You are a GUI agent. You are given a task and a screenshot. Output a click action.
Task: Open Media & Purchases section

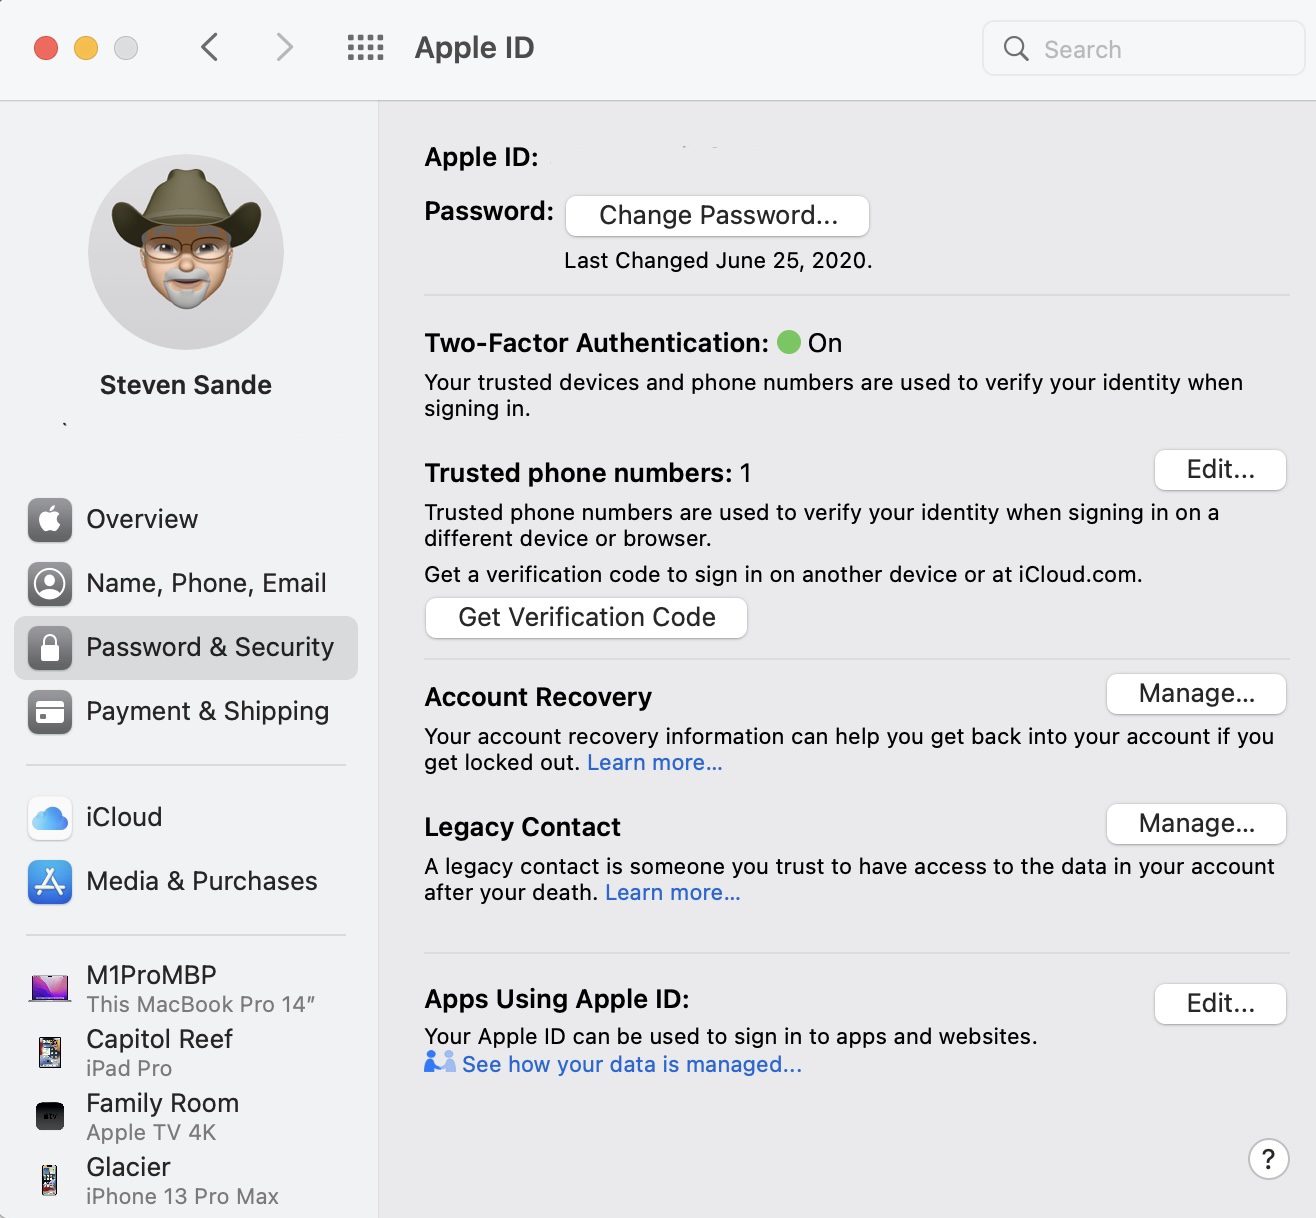pyautogui.click(x=201, y=882)
